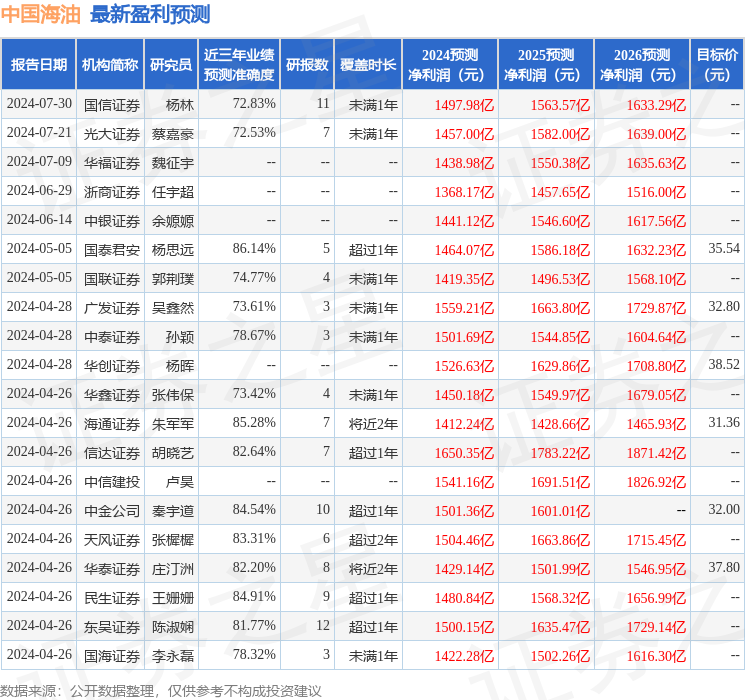
Task: Click report count 12 in 东吴证券 row
Action: click(x=323, y=625)
